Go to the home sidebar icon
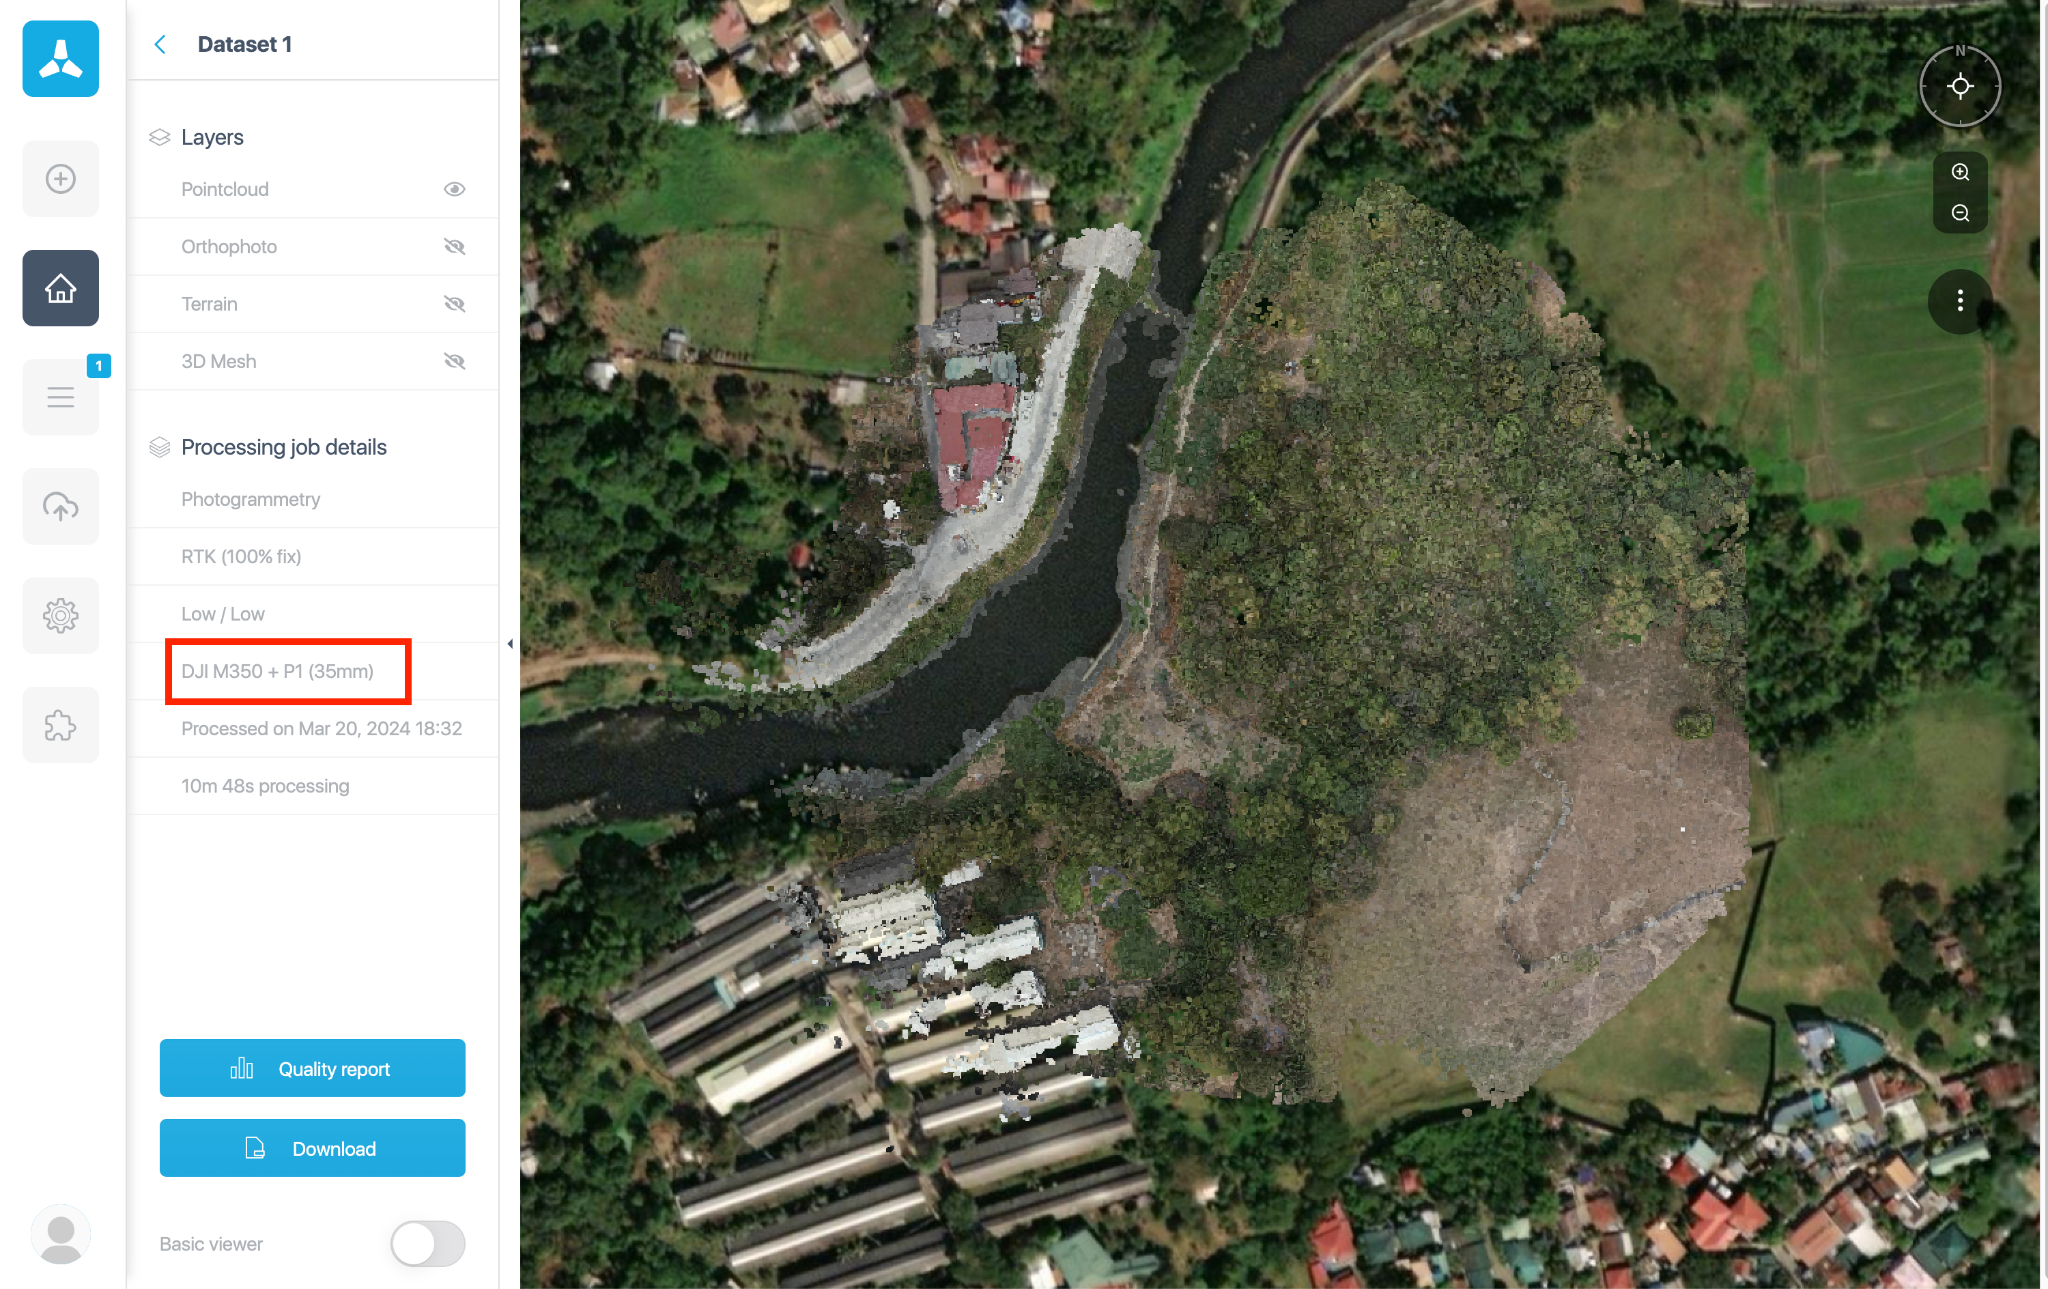The height and width of the screenshot is (1289, 2048). pos(61,288)
